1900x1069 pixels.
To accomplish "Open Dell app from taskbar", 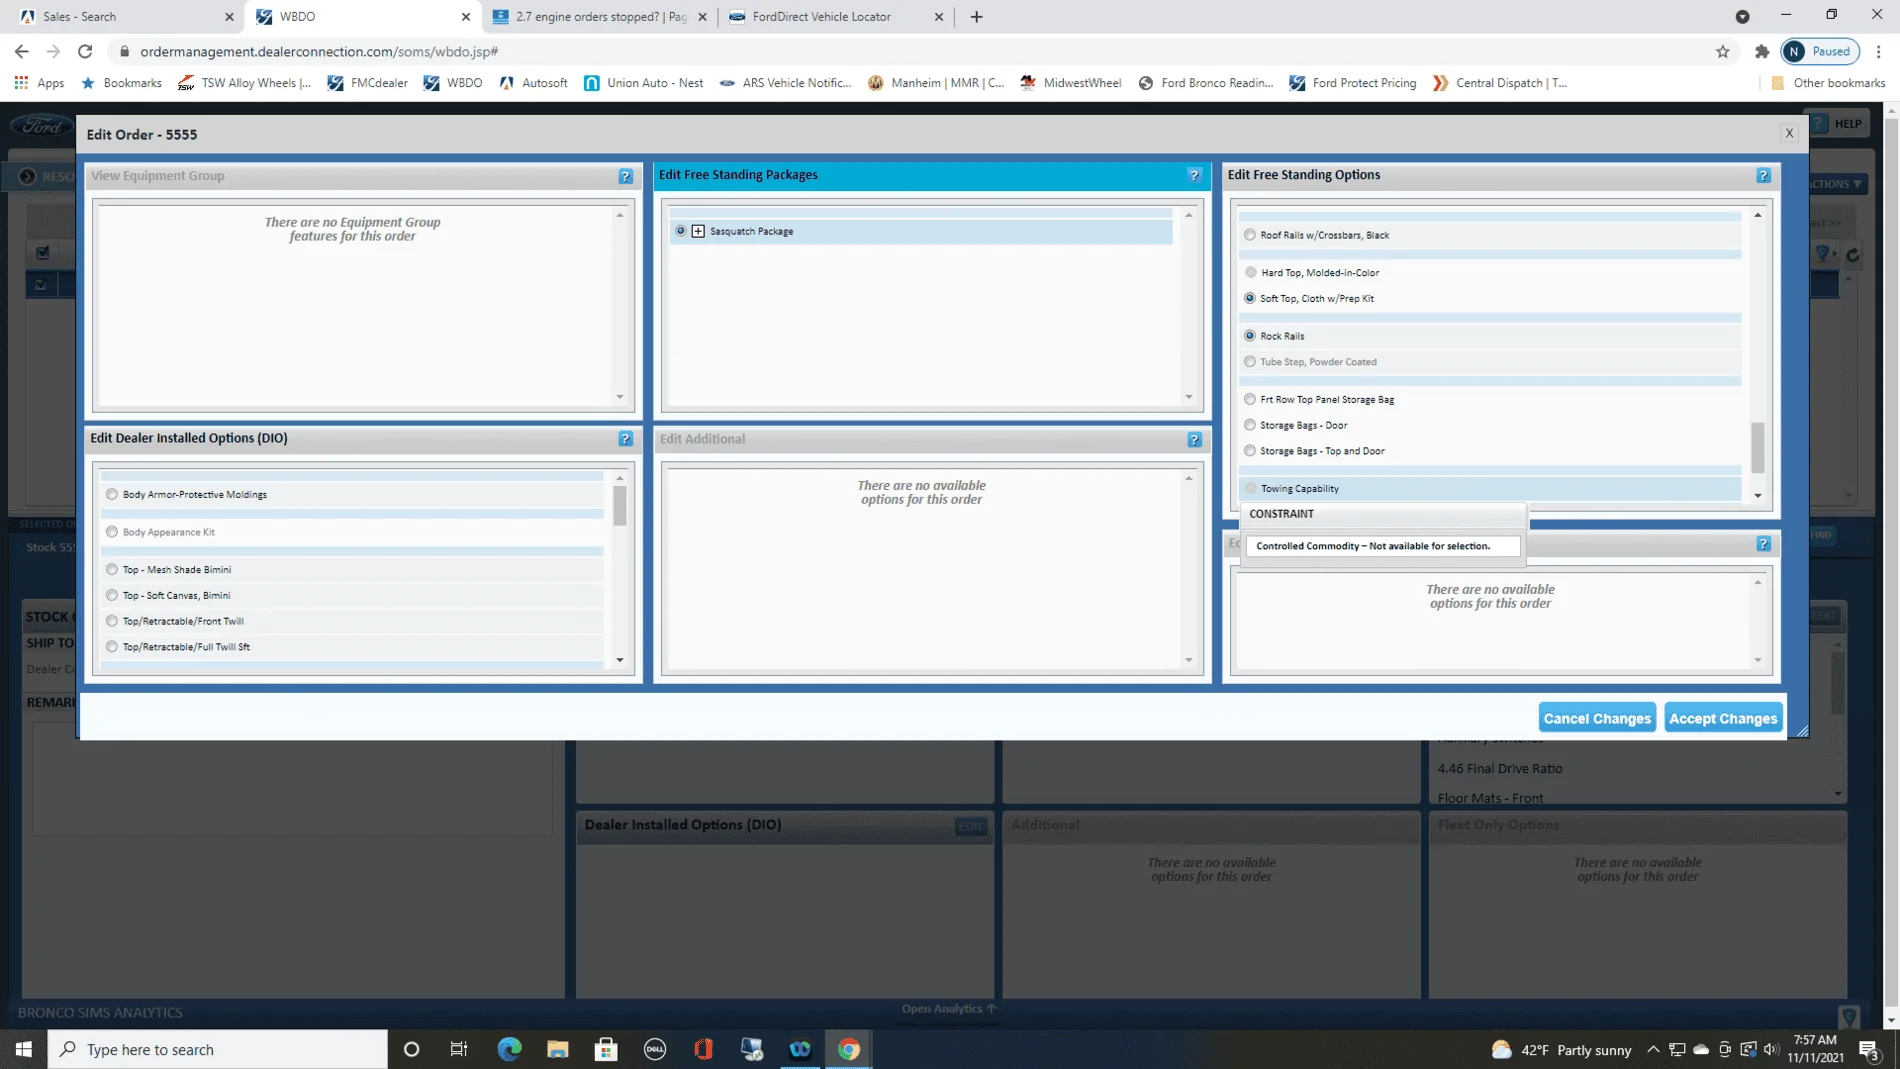I will pos(655,1049).
